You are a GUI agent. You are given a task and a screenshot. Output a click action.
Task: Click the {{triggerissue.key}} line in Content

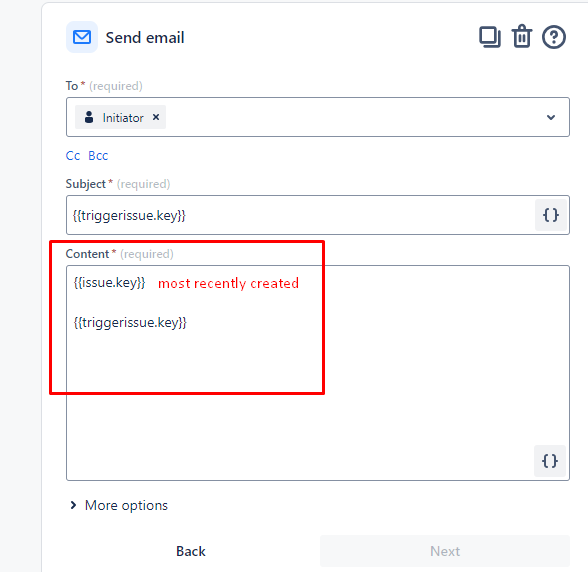point(130,323)
